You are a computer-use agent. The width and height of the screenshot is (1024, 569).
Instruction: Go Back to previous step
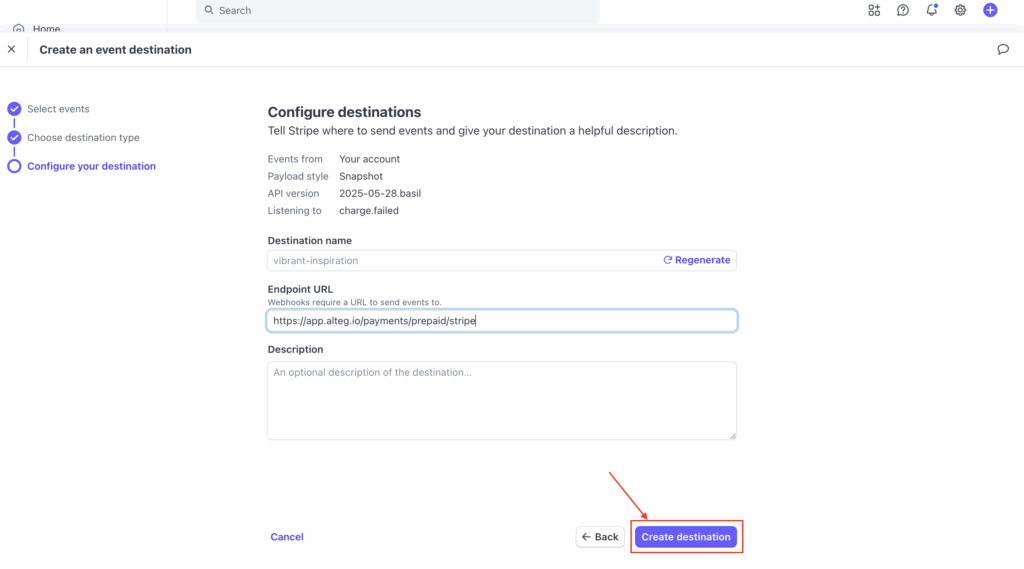click(x=600, y=537)
